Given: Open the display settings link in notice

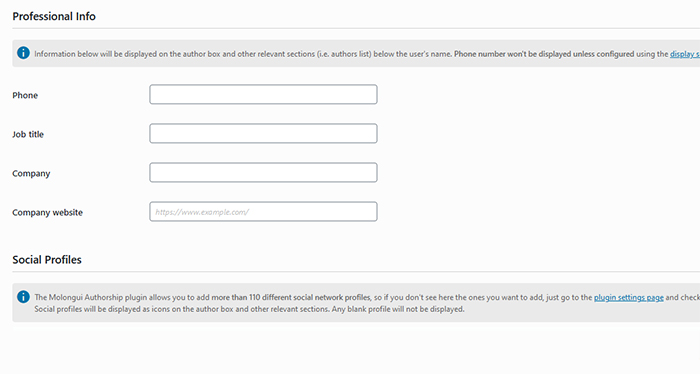Looking at the screenshot, I should click(685, 54).
